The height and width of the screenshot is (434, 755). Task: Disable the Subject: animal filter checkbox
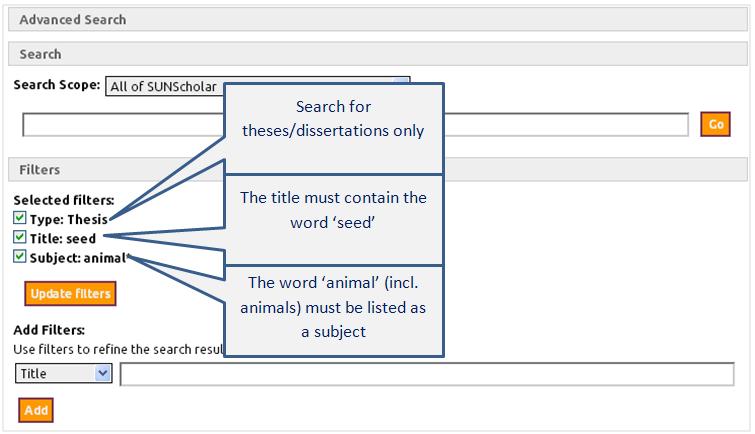tap(20, 257)
